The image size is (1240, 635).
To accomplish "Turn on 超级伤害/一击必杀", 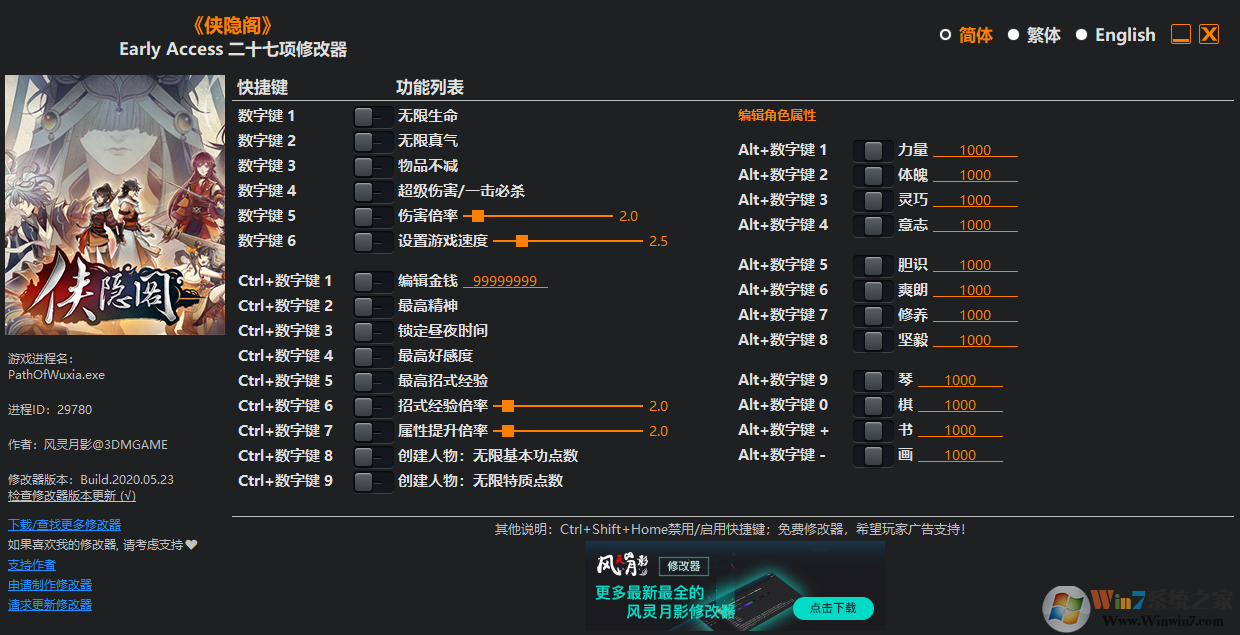I will click(x=372, y=191).
